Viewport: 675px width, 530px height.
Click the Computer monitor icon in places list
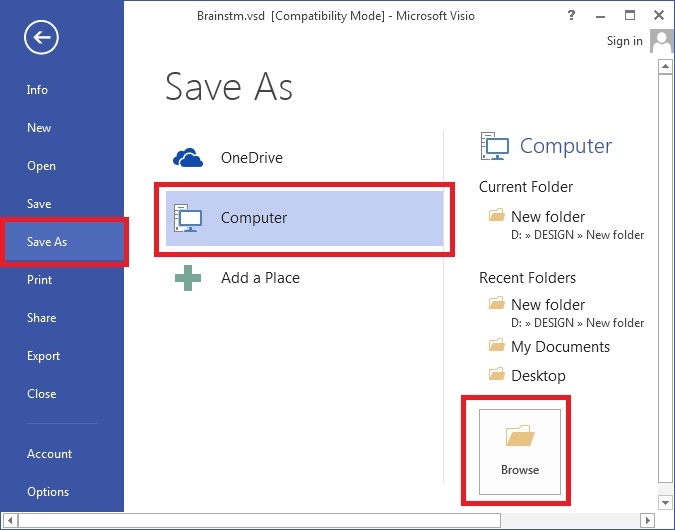click(188, 218)
